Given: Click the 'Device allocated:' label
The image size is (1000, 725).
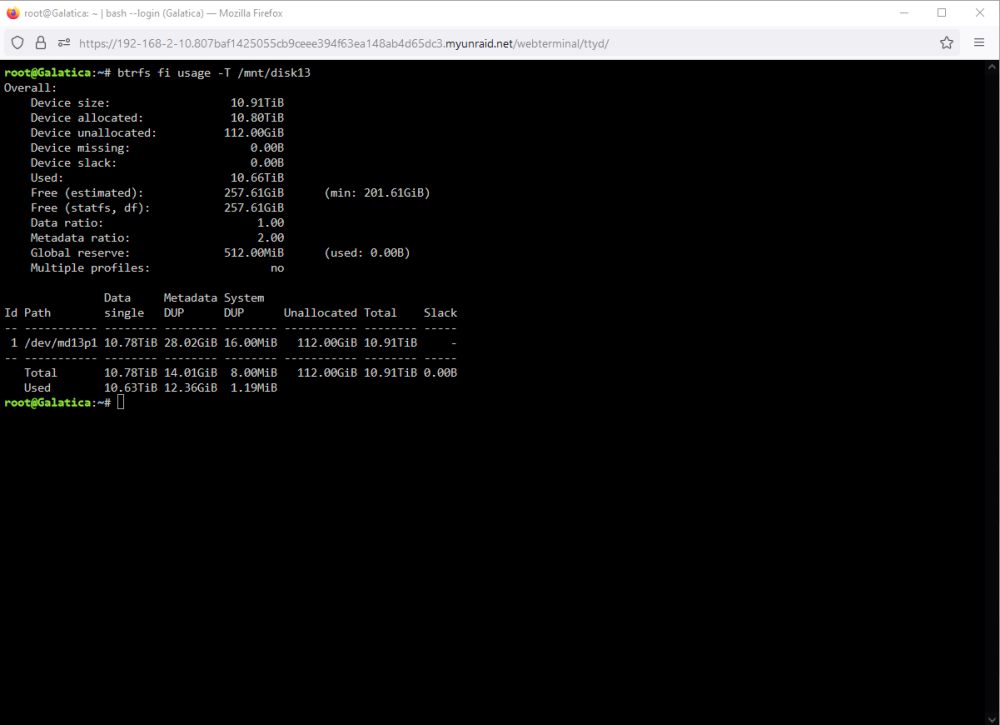Looking at the screenshot, I should [x=87, y=118].
